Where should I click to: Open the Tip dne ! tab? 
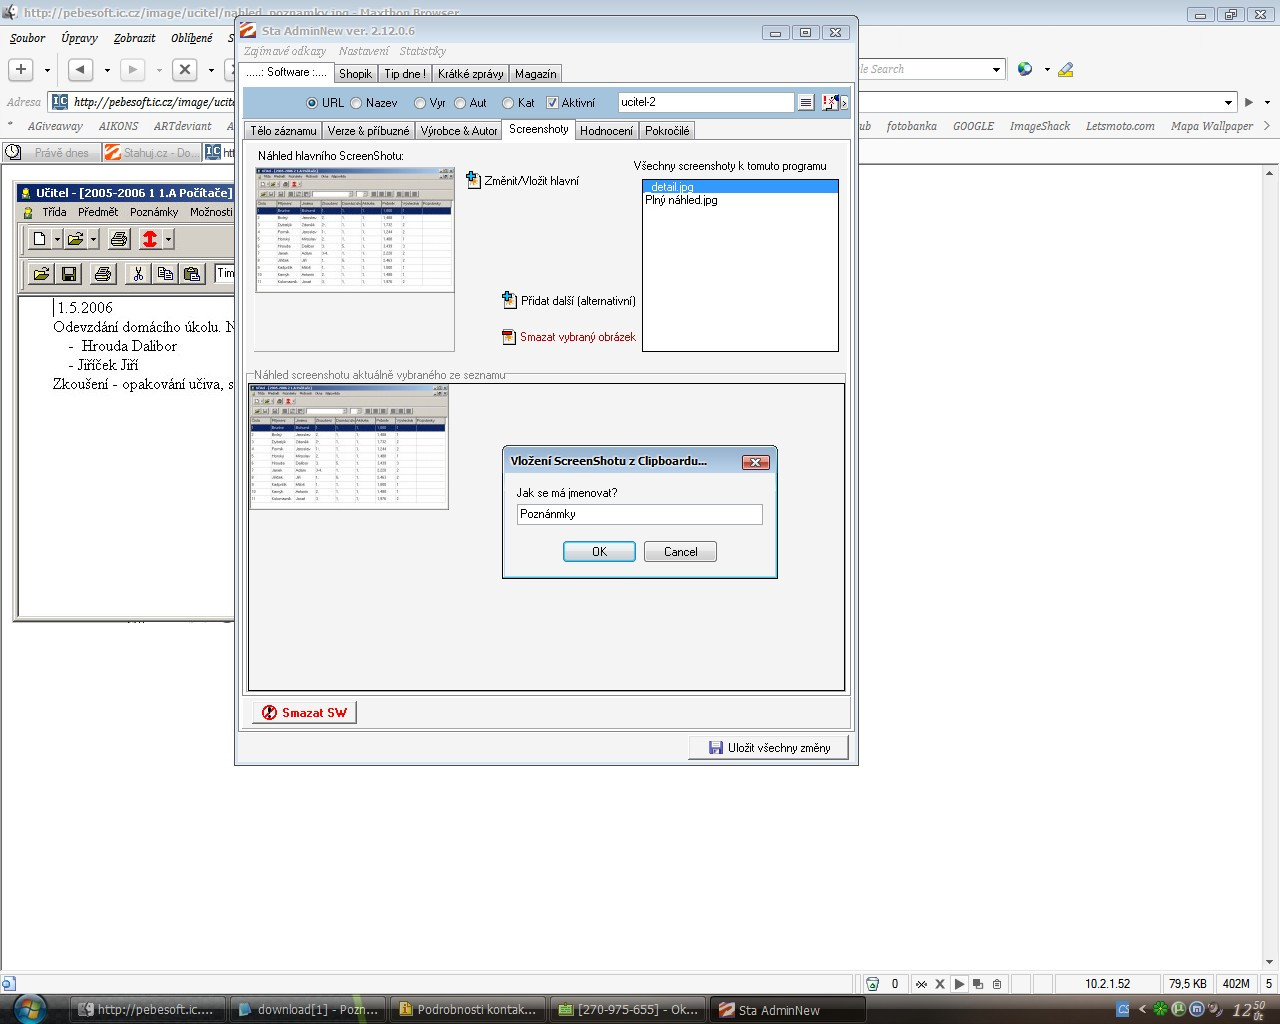(405, 74)
